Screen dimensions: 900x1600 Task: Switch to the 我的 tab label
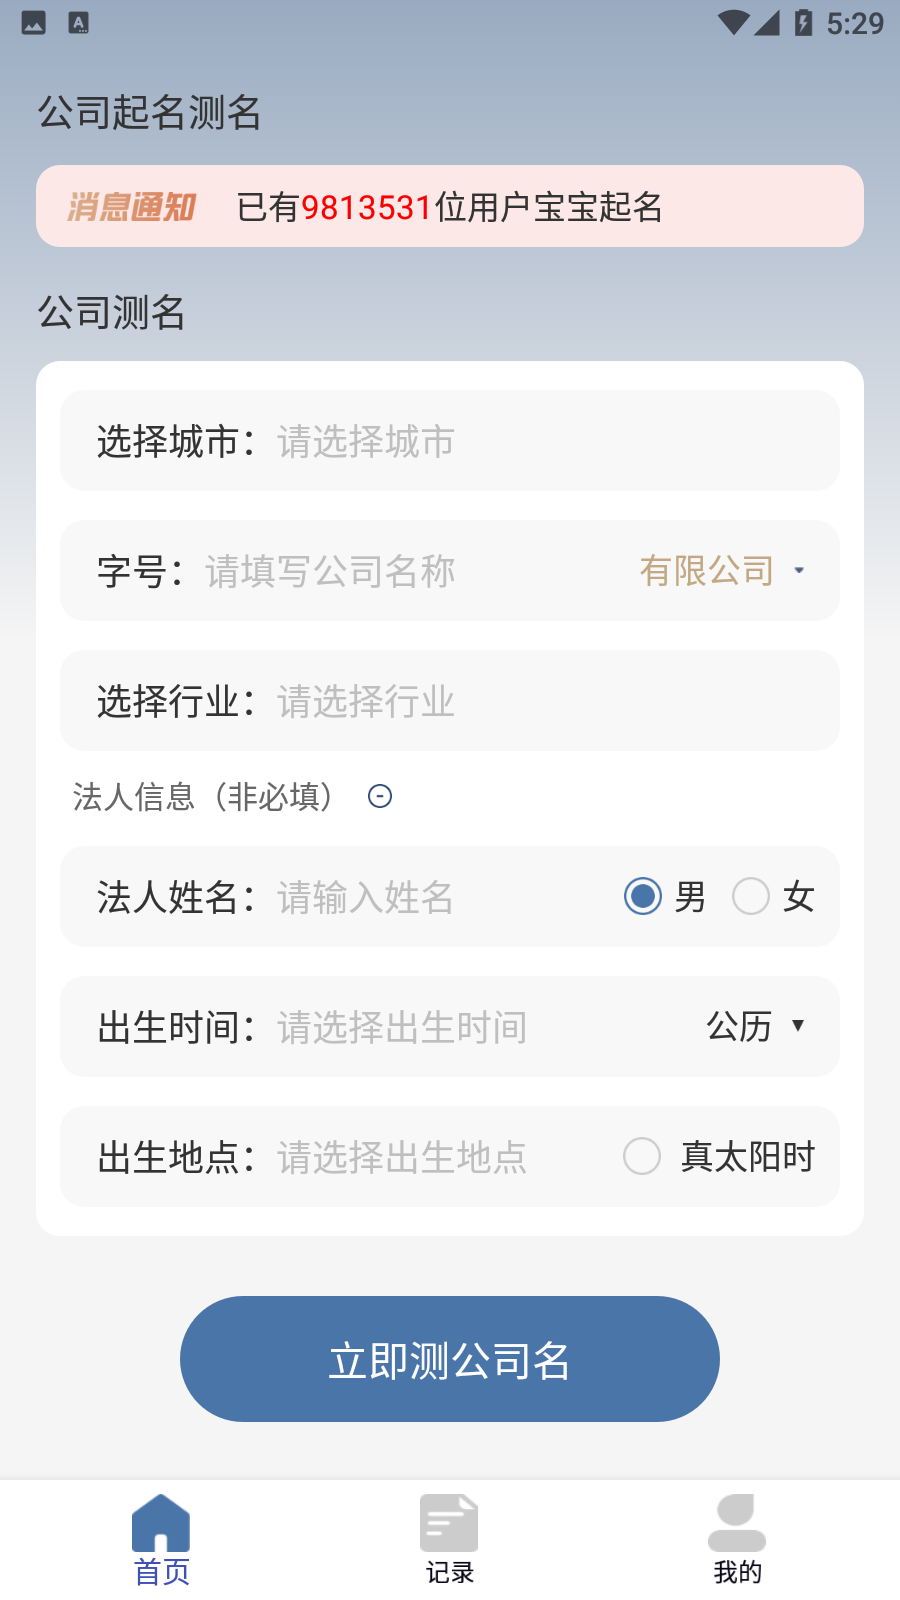[x=737, y=1572]
